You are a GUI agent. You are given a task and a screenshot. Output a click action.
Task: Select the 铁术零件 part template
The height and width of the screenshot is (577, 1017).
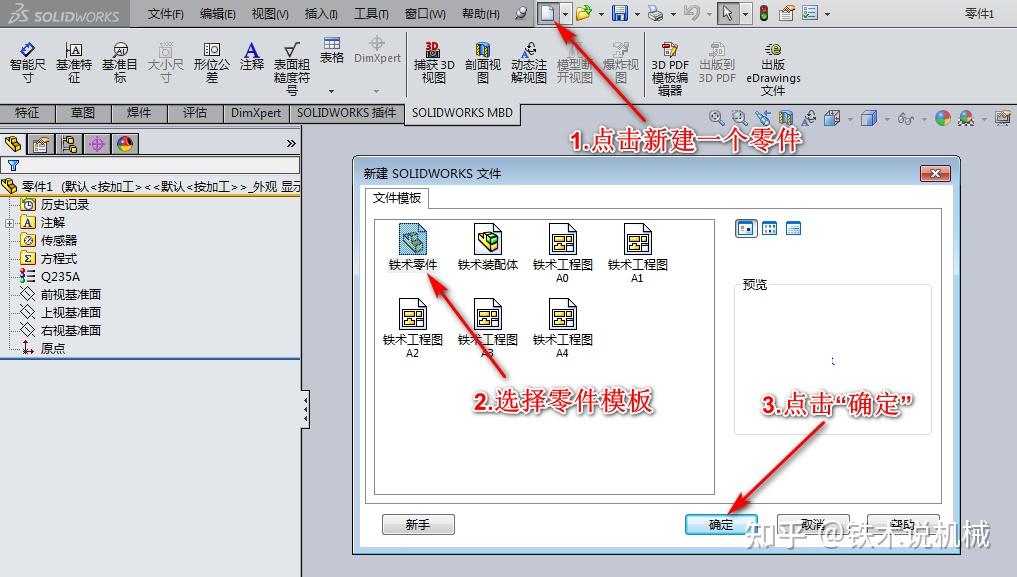tap(413, 247)
